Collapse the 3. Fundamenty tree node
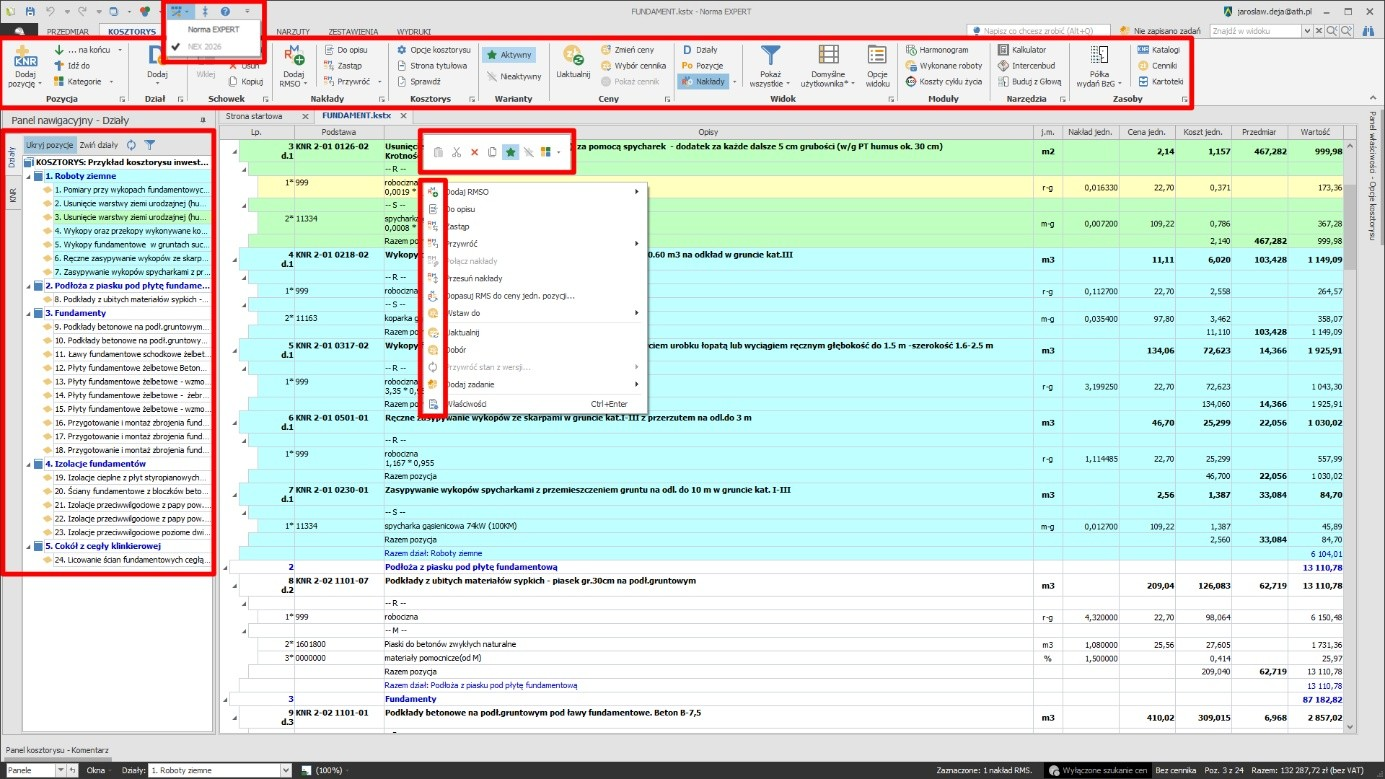The width and height of the screenshot is (1385, 779). click(x=28, y=313)
